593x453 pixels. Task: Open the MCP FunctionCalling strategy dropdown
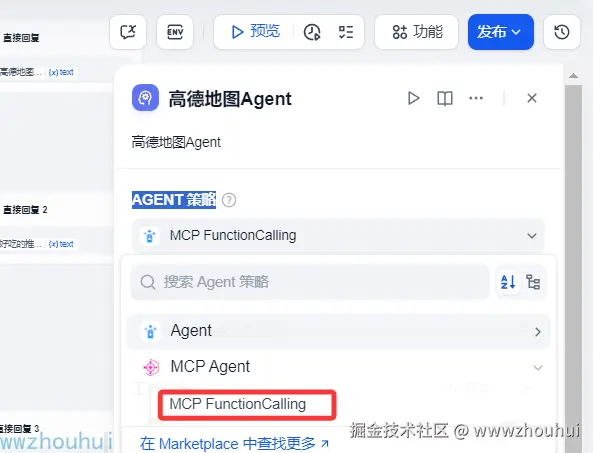click(x=338, y=236)
